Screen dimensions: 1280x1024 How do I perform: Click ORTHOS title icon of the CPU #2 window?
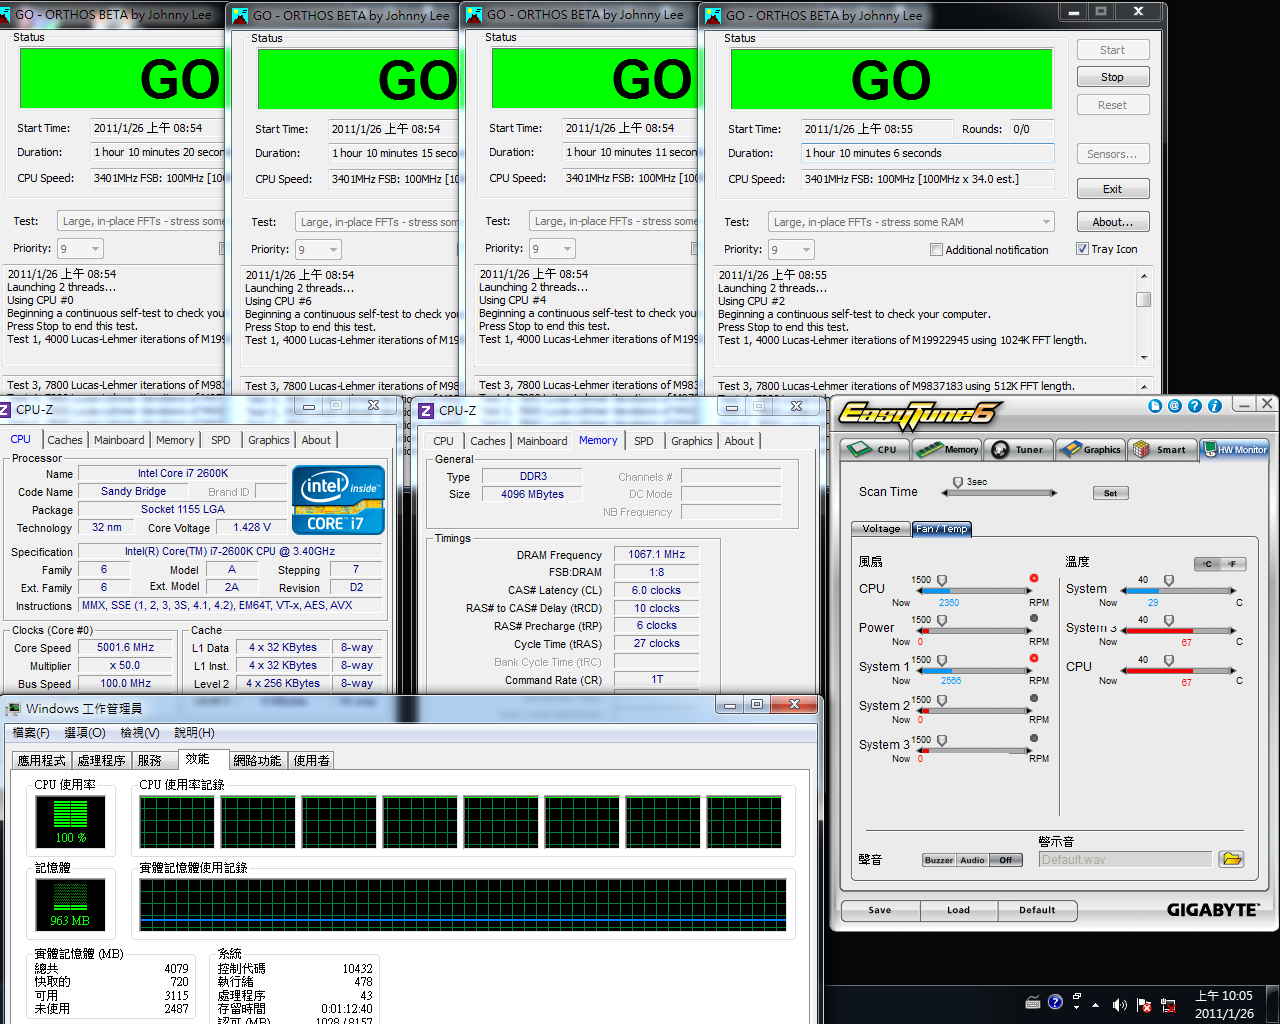(713, 15)
